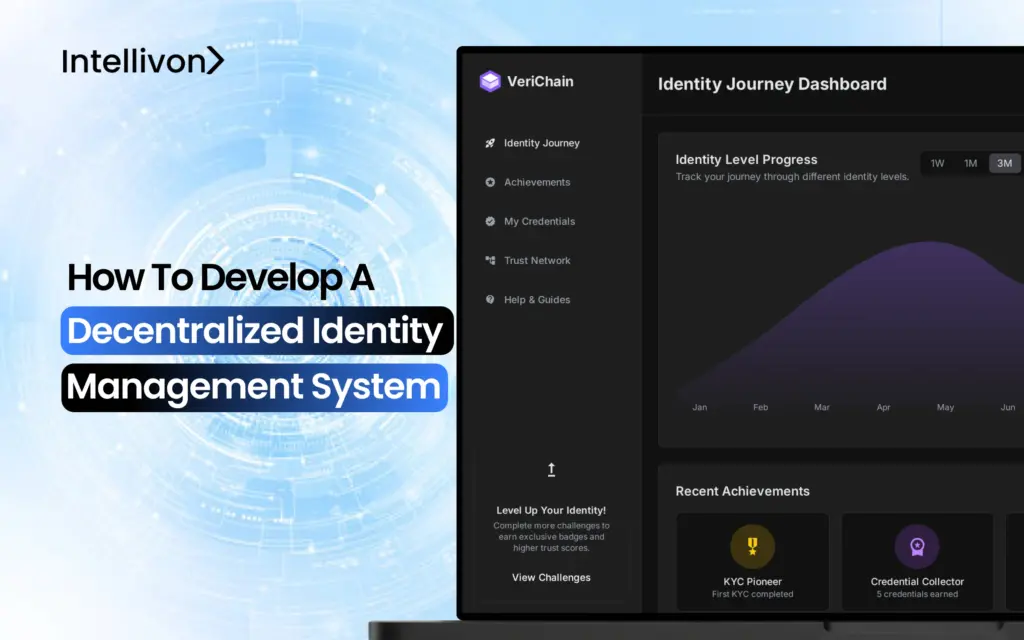The width and height of the screenshot is (1024, 640).
Task: Click the KYC Pioneer gold medal icon
Action: (x=752, y=547)
